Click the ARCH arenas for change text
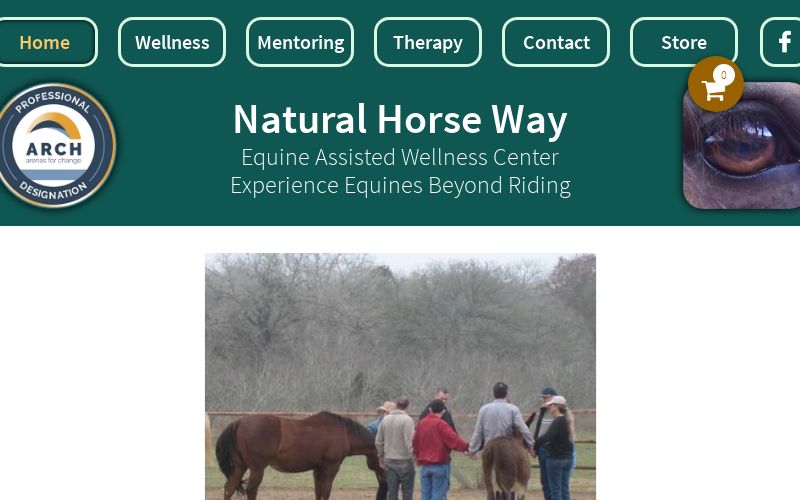 [x=54, y=152]
